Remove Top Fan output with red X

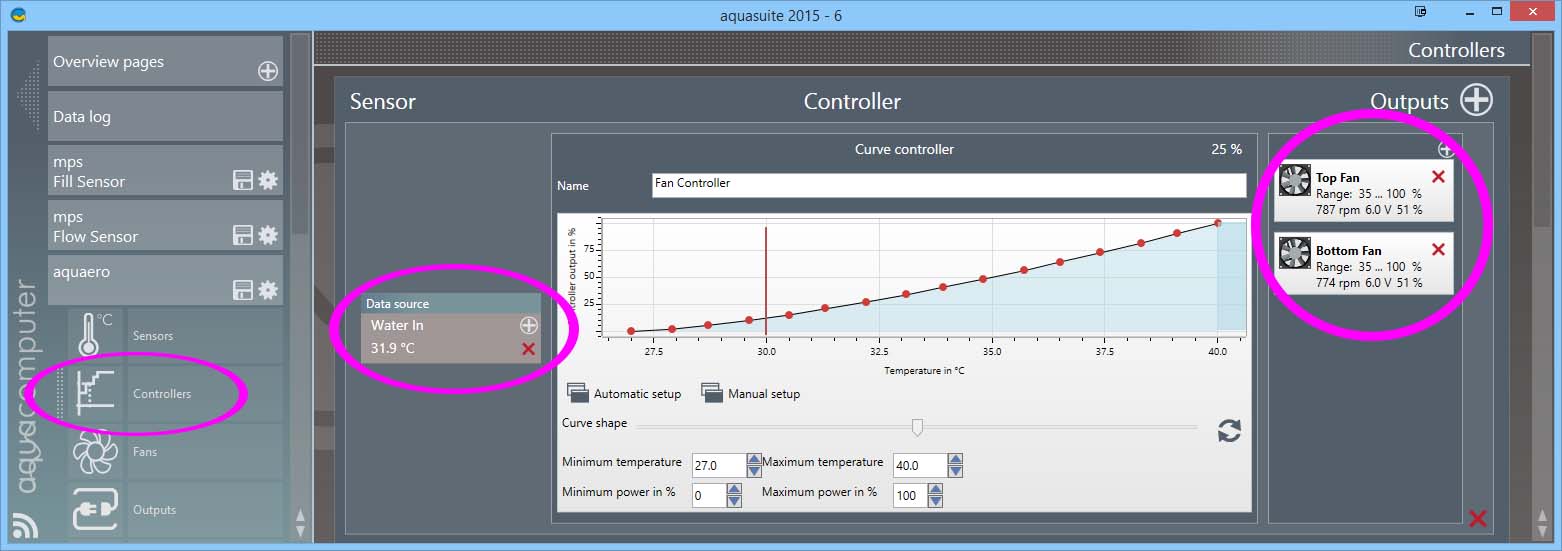(1438, 177)
